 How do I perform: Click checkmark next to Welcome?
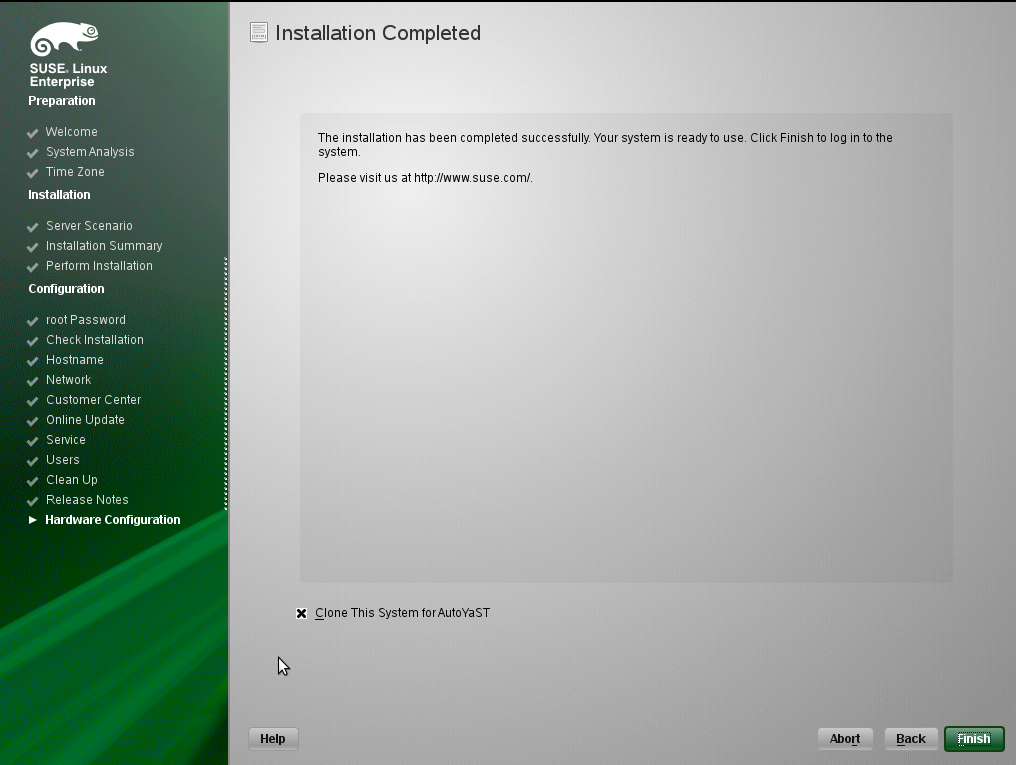pyautogui.click(x=32, y=133)
